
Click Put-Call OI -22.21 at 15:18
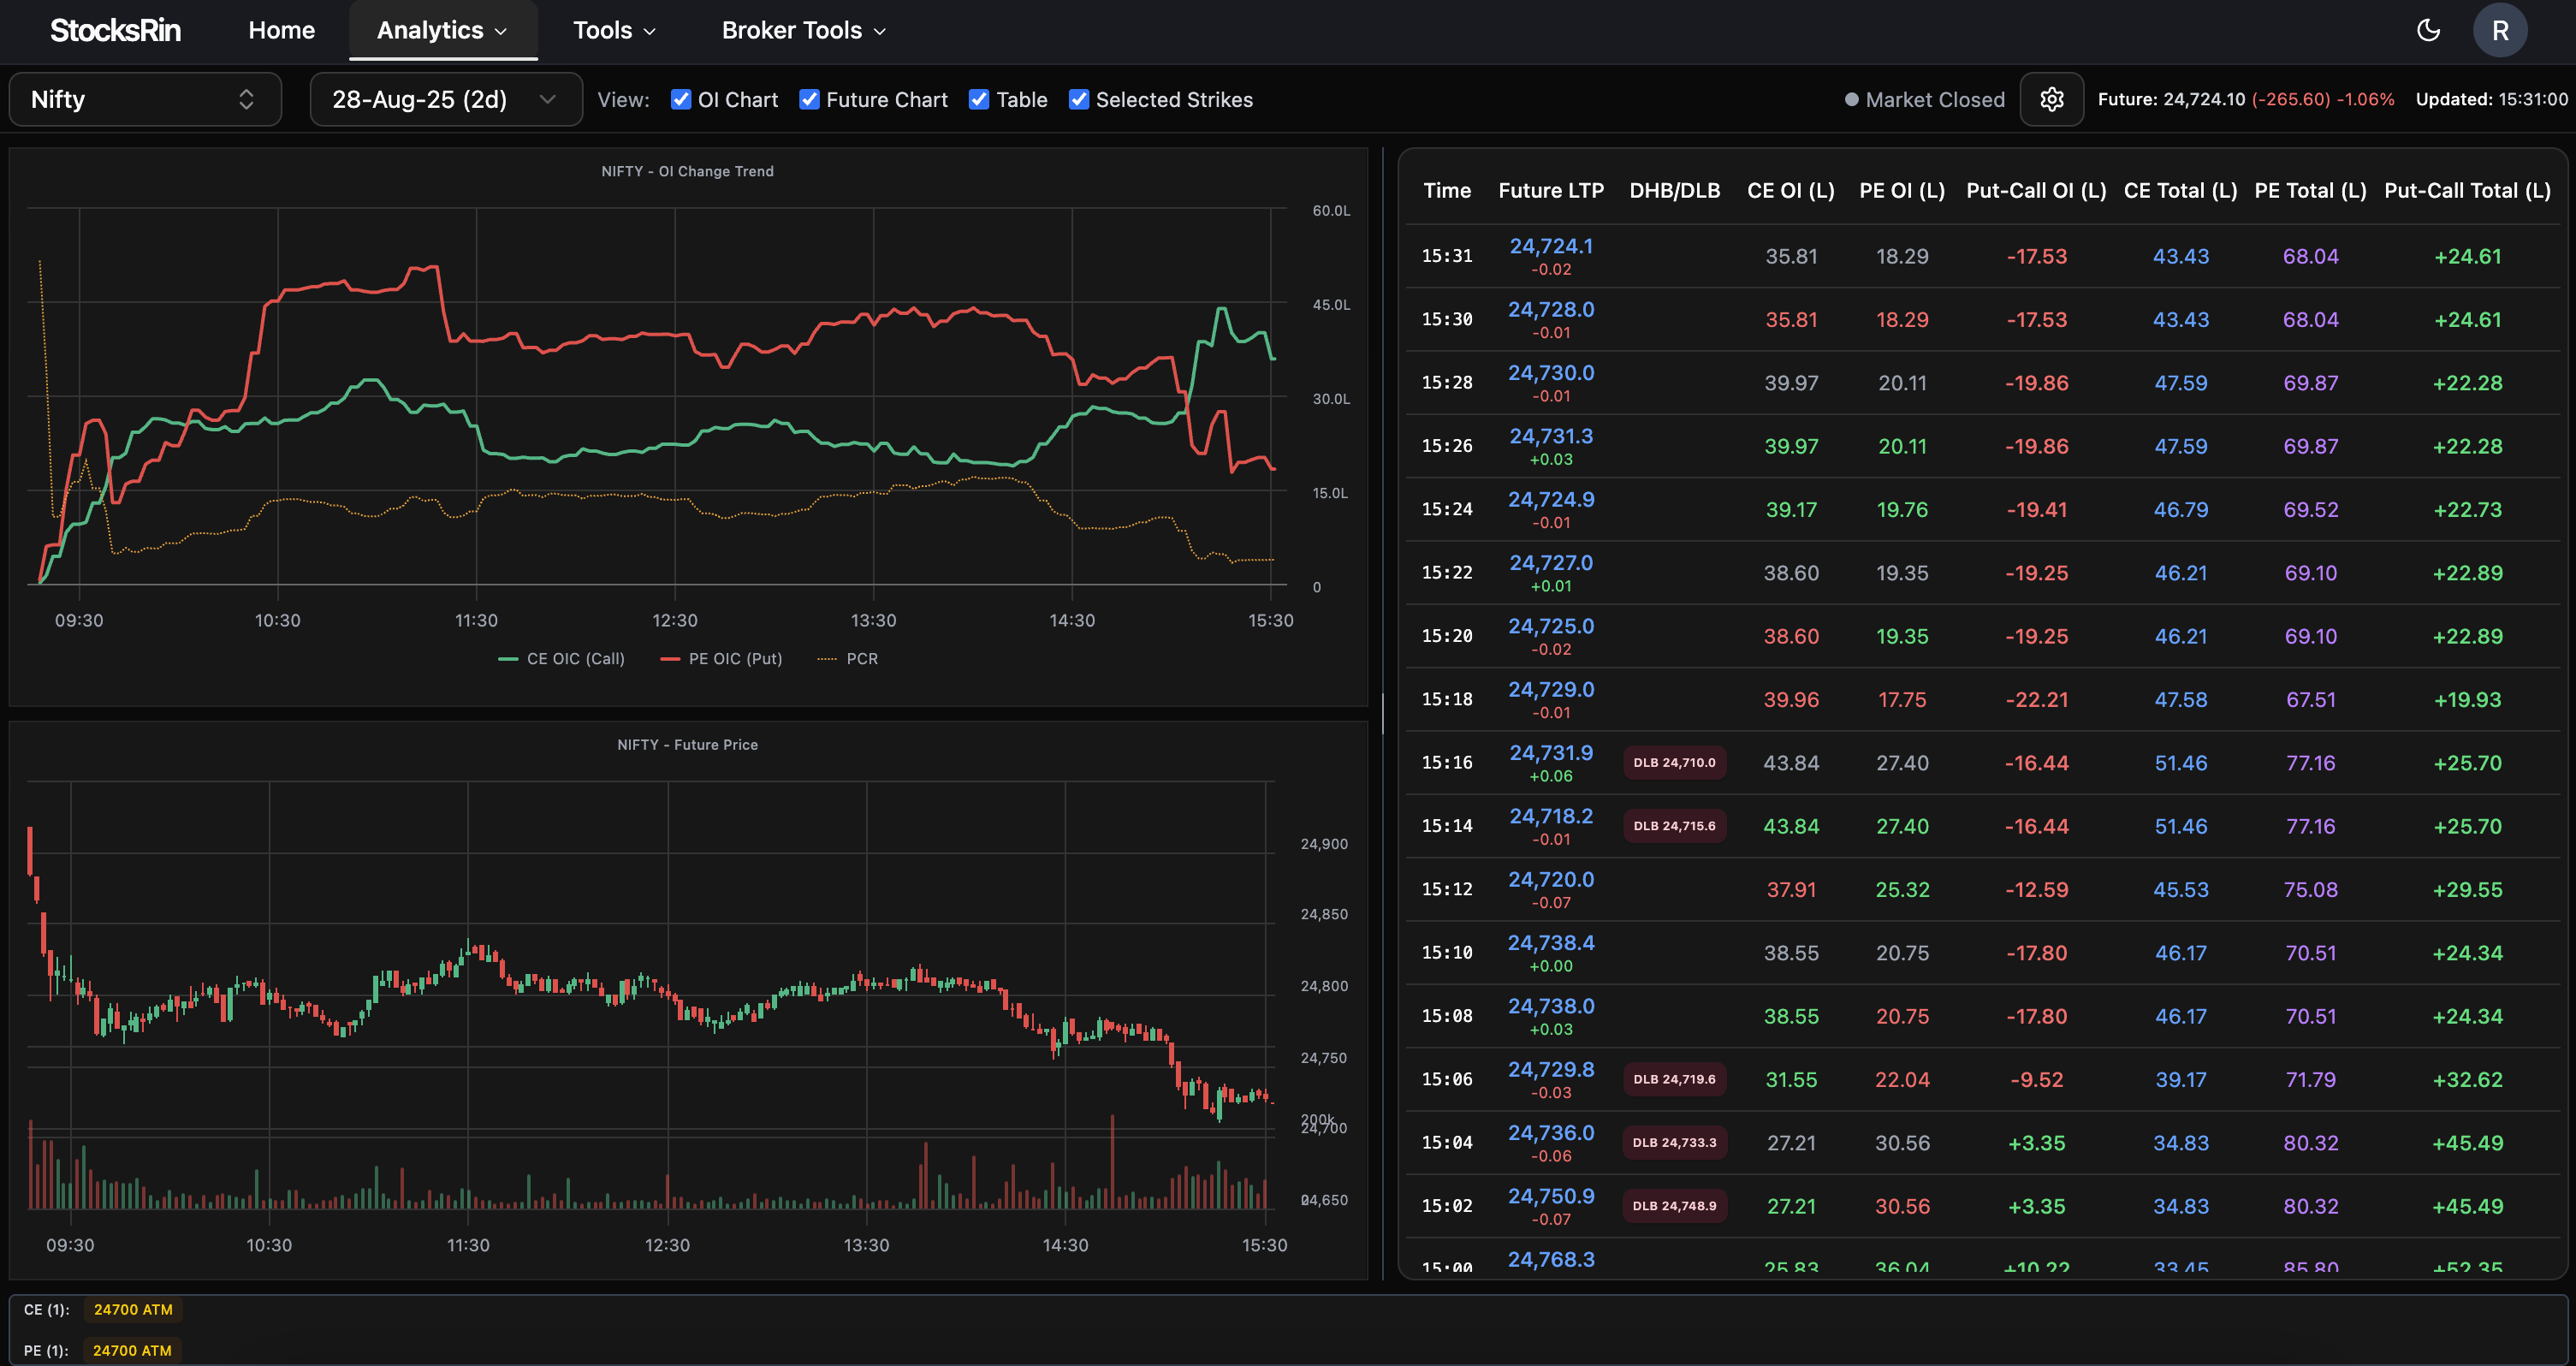[2036, 699]
